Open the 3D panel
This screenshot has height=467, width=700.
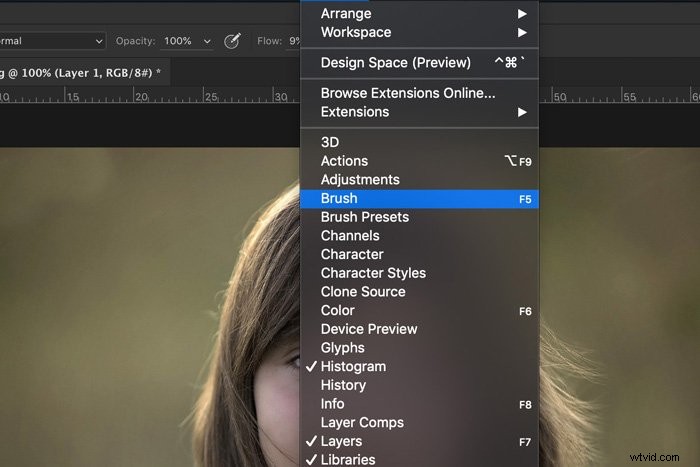tap(419, 142)
